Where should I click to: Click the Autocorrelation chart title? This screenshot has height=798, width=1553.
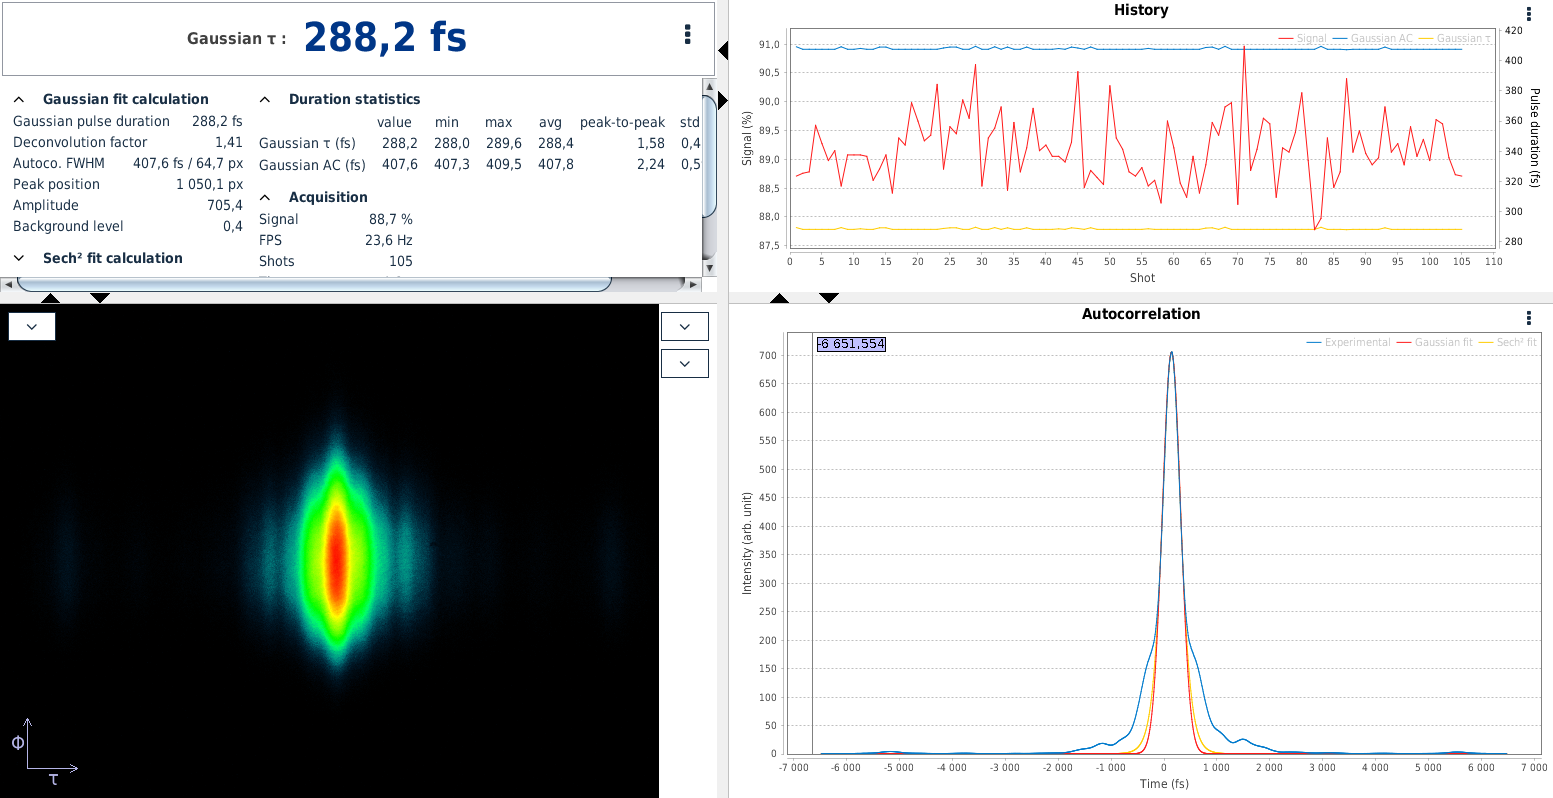pyautogui.click(x=1141, y=314)
